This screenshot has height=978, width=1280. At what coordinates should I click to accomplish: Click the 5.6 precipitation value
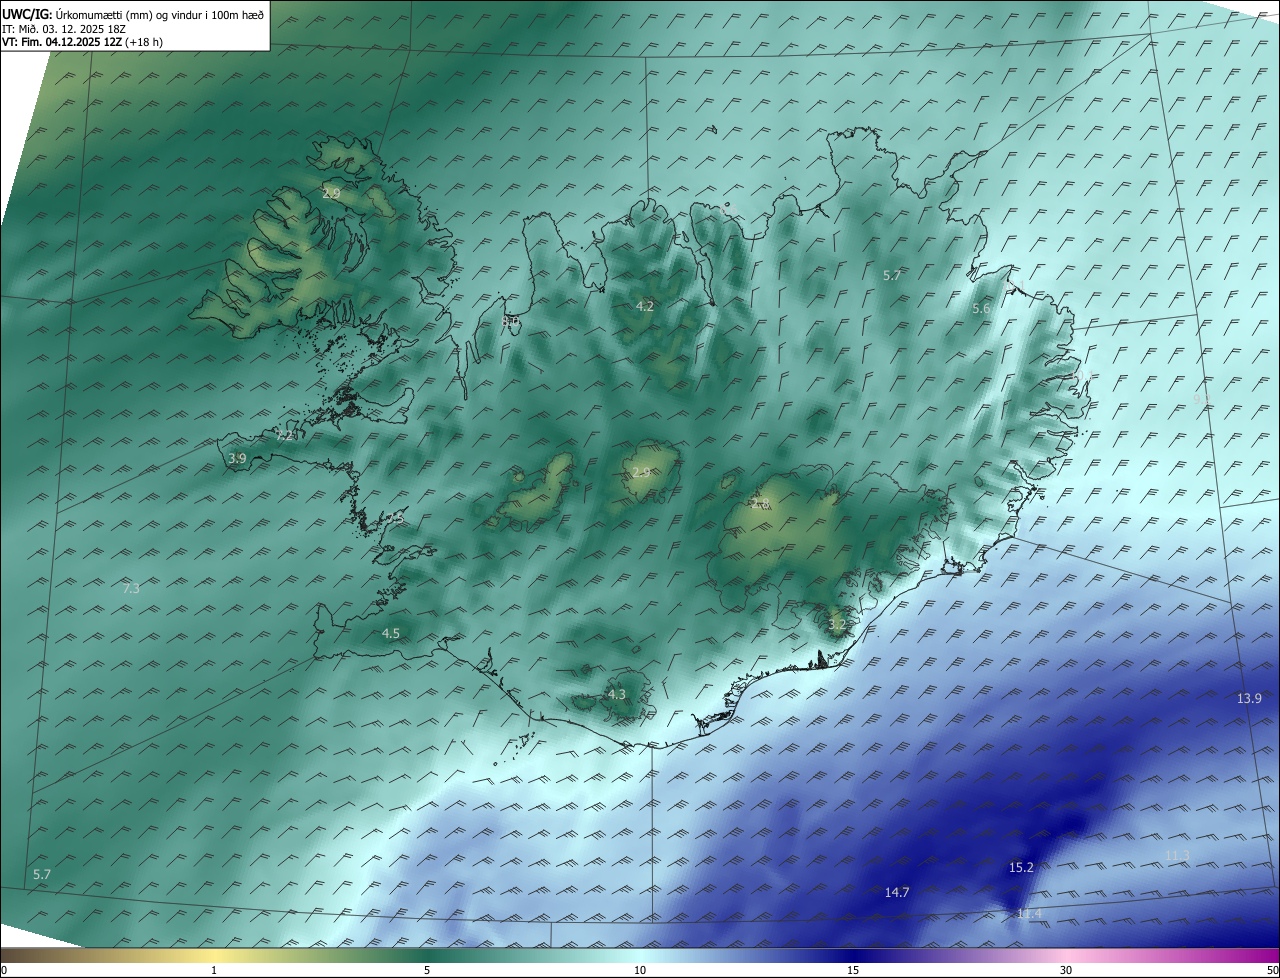pyautogui.click(x=981, y=309)
